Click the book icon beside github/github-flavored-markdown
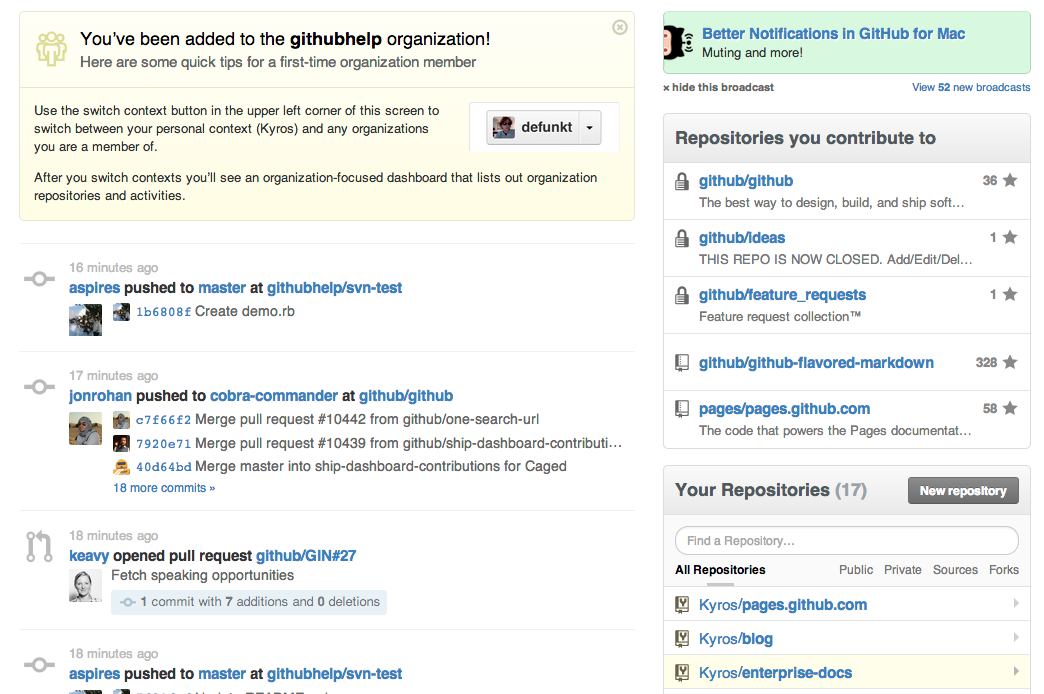The image size is (1044, 694). coord(683,363)
